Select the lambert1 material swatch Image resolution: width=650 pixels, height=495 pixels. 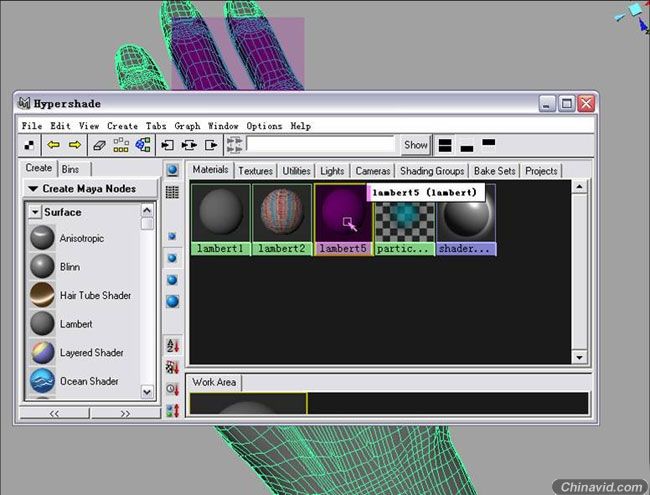coord(221,220)
